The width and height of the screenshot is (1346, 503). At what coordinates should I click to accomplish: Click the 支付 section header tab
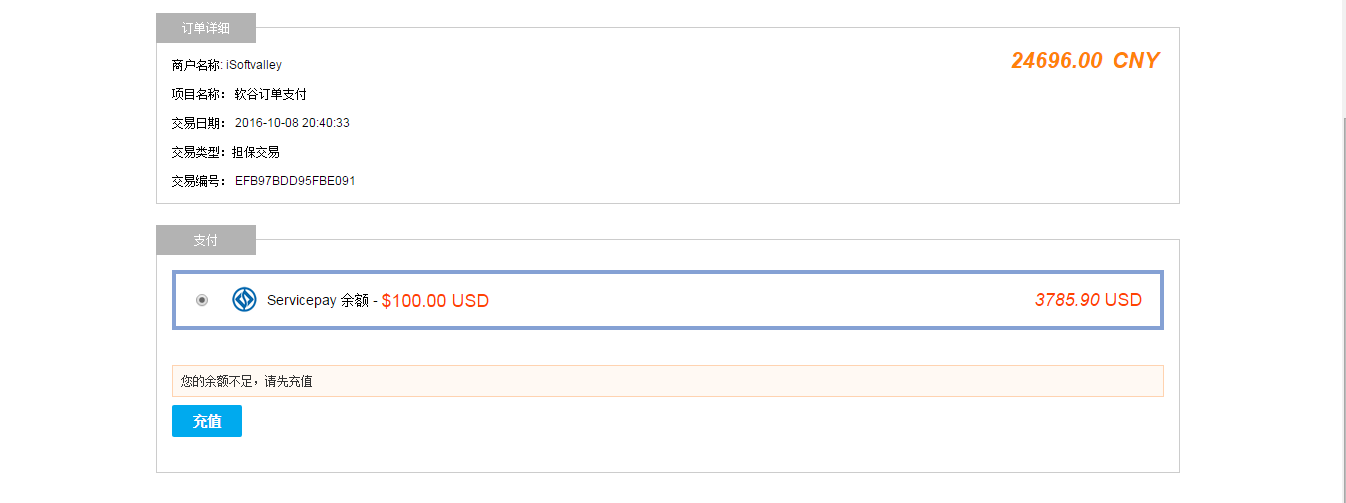pos(206,241)
